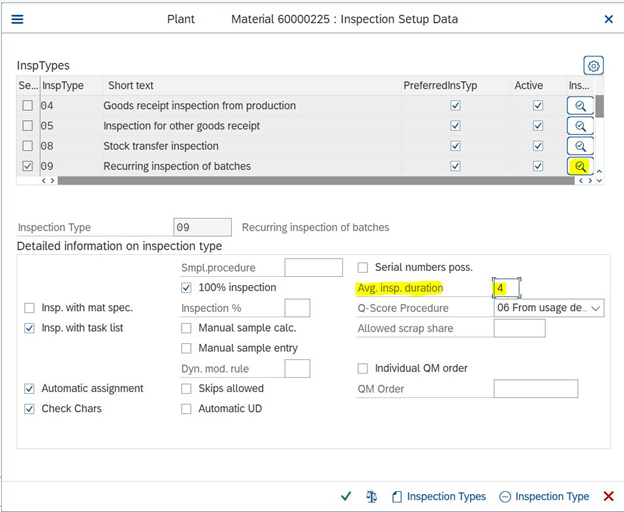This screenshot has height=512, width=624.
Task: Click highlighted magnifier for inspection type 09
Action: [580, 166]
